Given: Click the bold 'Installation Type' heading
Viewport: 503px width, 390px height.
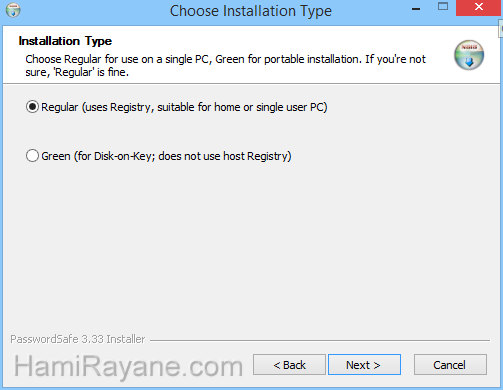Looking at the screenshot, I should (65, 41).
